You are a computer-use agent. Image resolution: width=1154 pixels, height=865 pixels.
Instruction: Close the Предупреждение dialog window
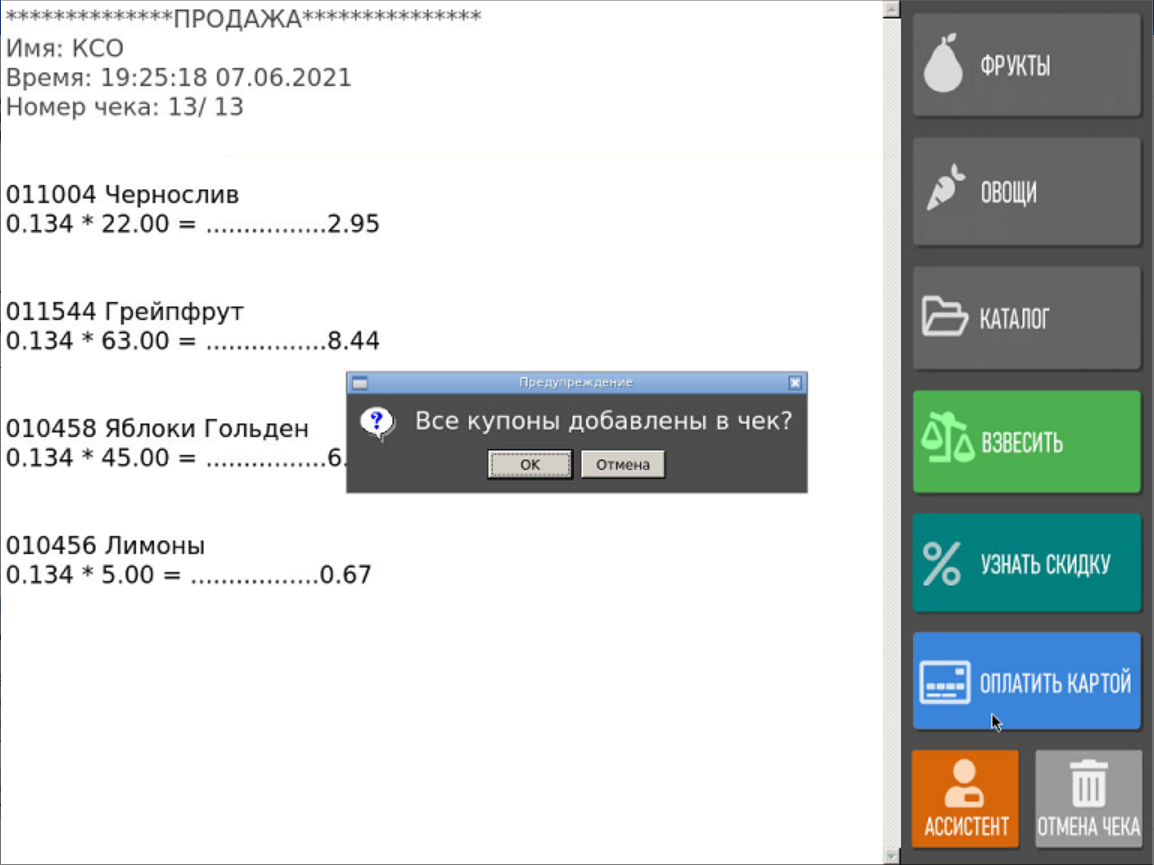pos(795,383)
